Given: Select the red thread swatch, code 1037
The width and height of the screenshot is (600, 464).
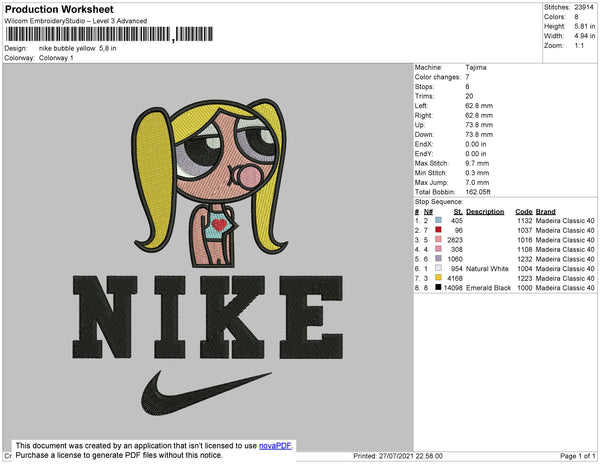Looking at the screenshot, I should click(x=438, y=230).
